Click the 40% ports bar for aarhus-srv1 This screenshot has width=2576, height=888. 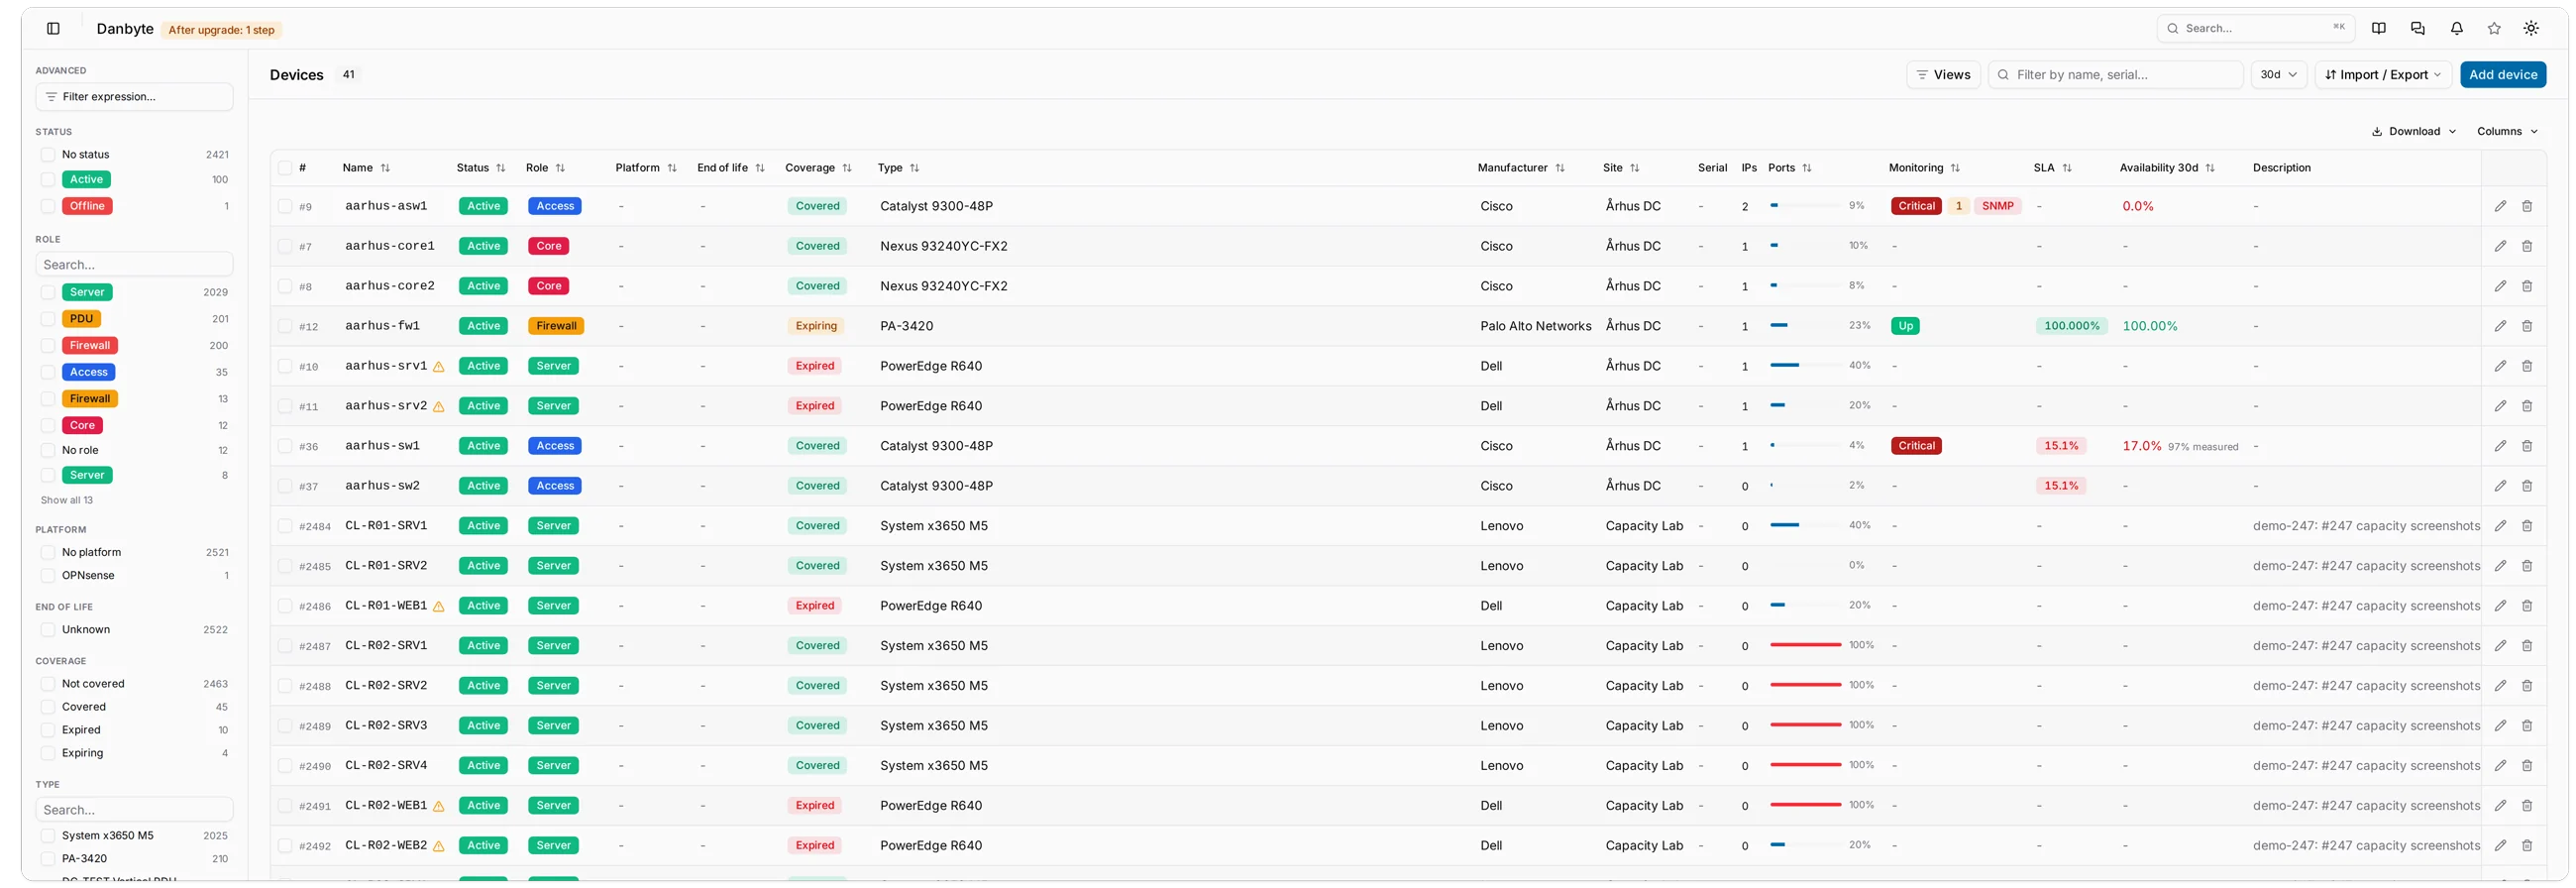pos(1805,366)
